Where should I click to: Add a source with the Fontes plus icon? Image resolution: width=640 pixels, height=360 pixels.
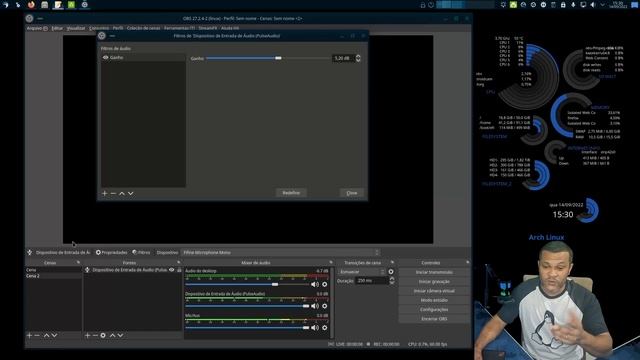(87, 335)
